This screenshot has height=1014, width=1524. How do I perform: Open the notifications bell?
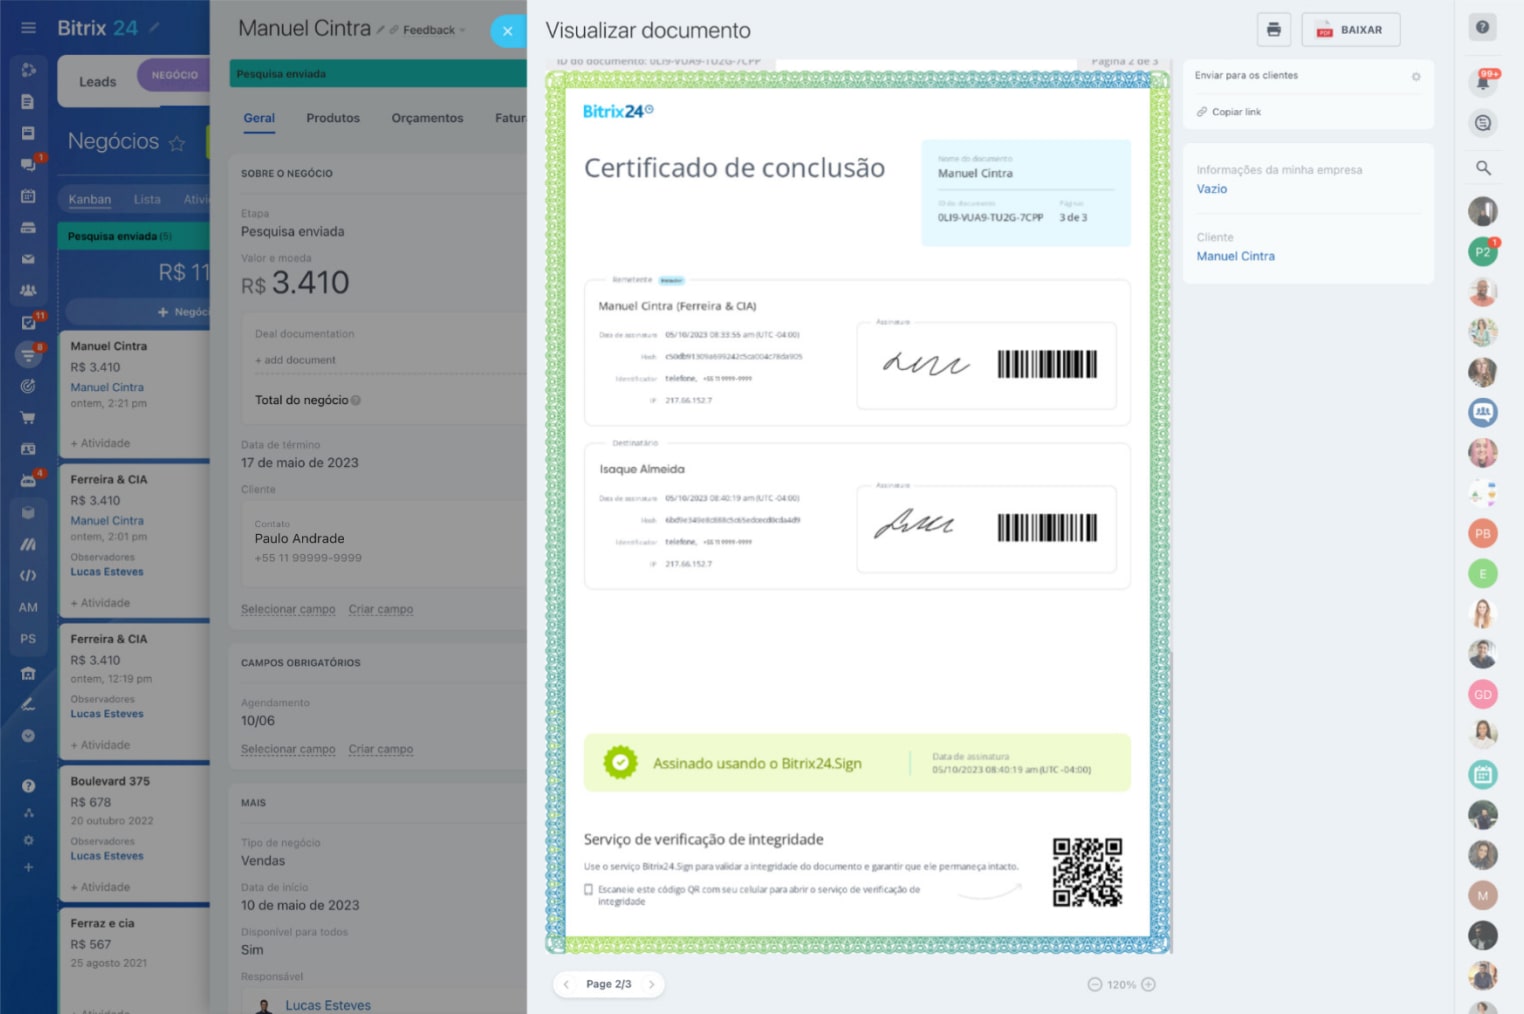click(1482, 82)
